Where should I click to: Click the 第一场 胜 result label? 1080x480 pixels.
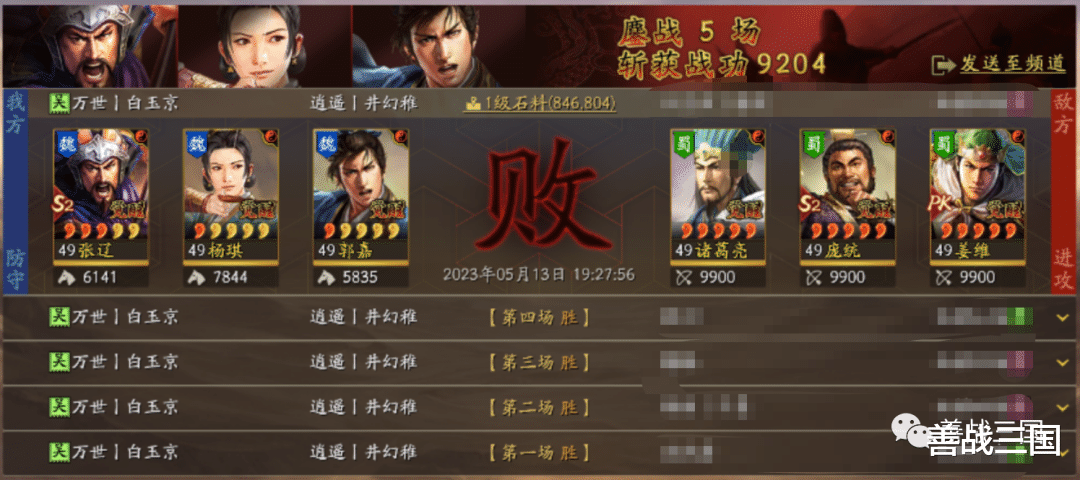pyautogui.click(x=539, y=452)
